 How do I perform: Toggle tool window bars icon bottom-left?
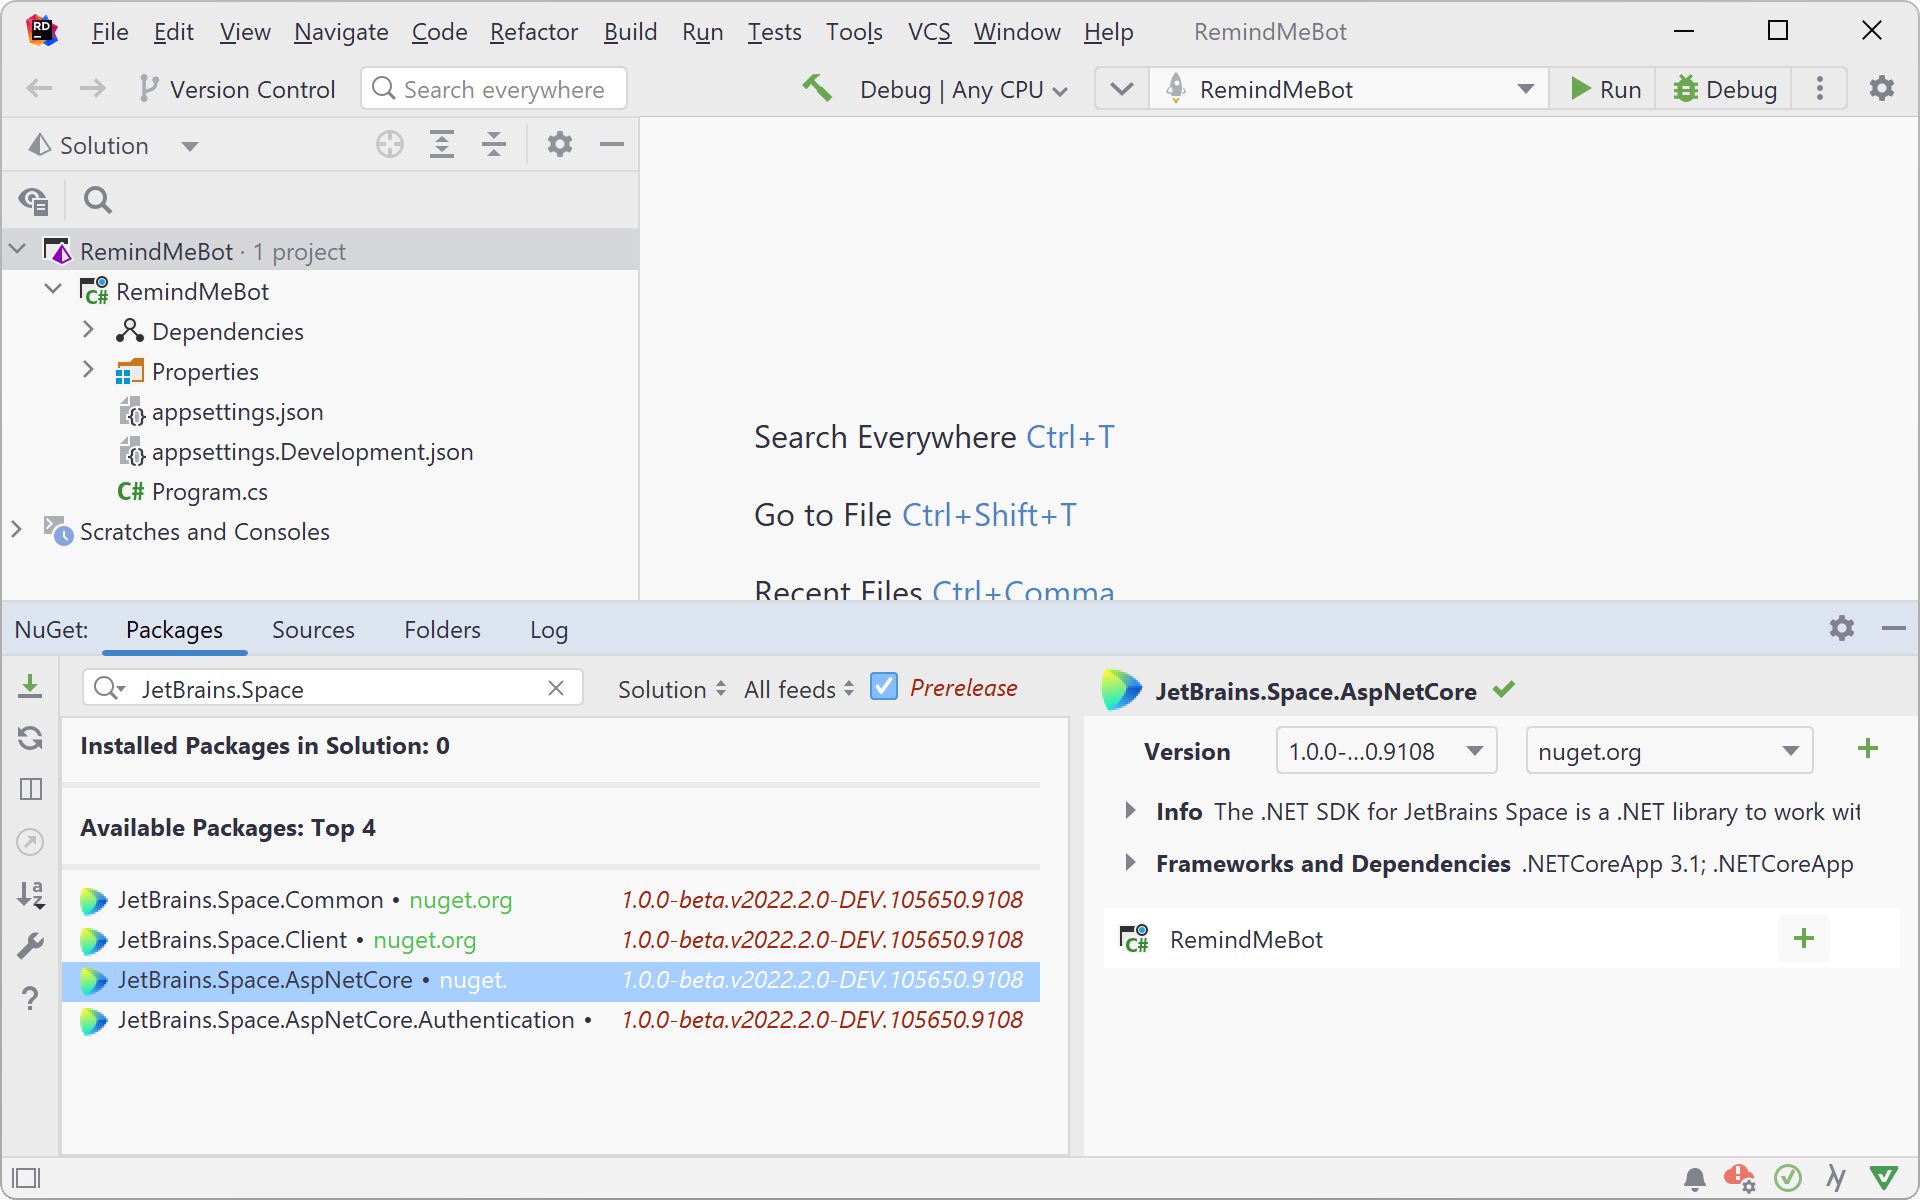click(25, 1178)
